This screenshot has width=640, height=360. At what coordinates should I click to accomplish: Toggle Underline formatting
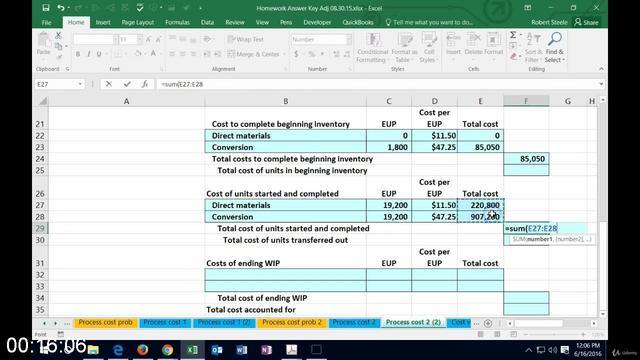[x=99, y=54]
